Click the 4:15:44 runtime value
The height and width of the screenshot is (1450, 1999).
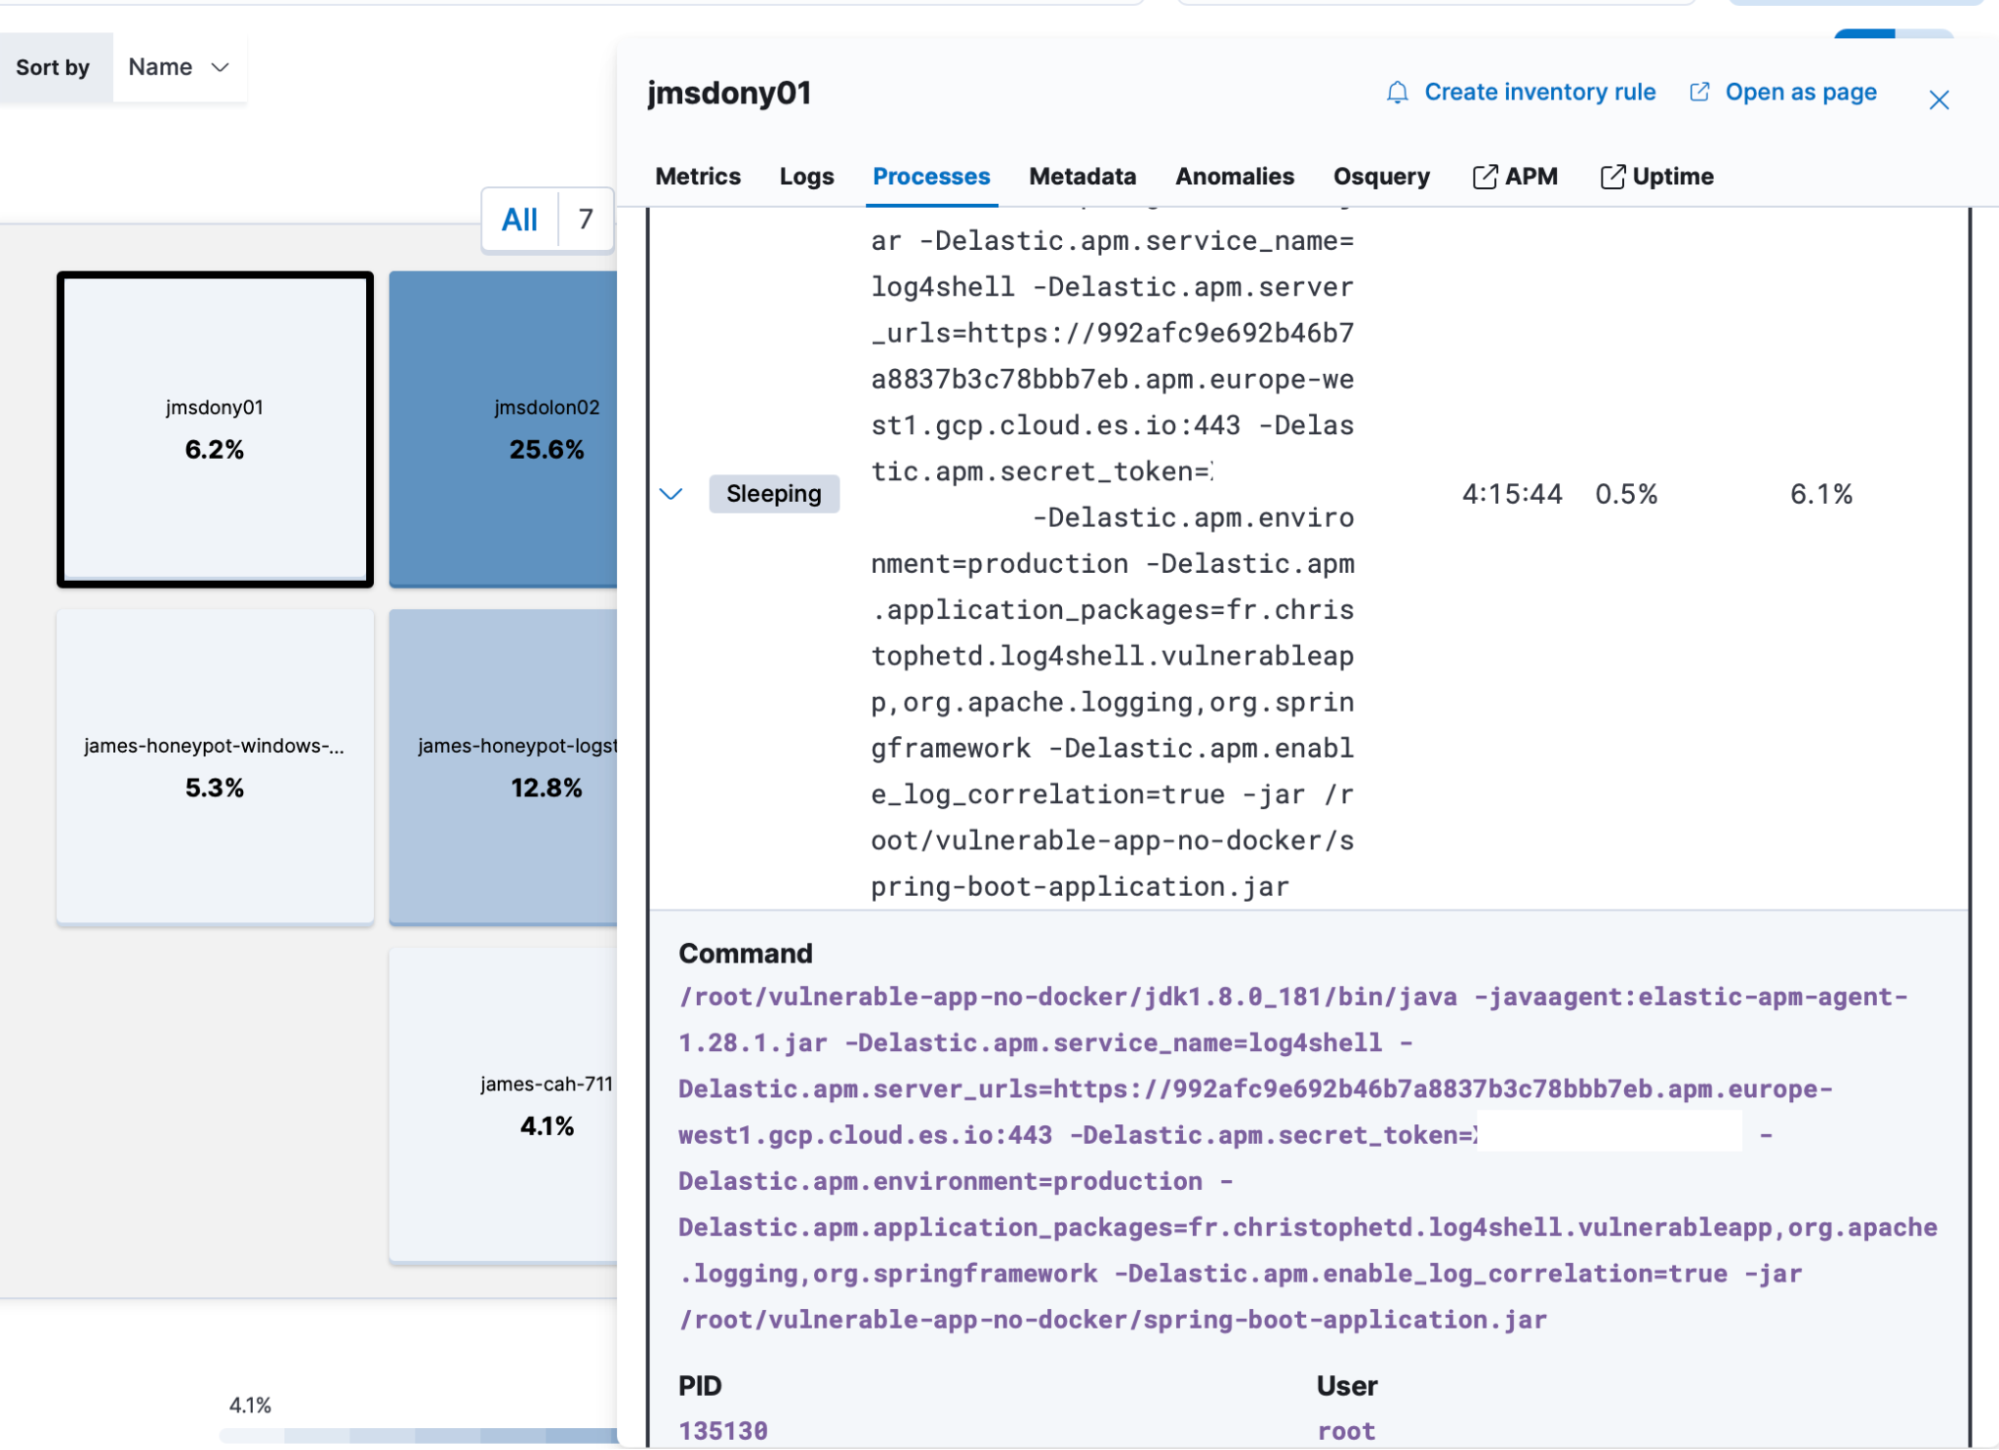coord(1512,494)
